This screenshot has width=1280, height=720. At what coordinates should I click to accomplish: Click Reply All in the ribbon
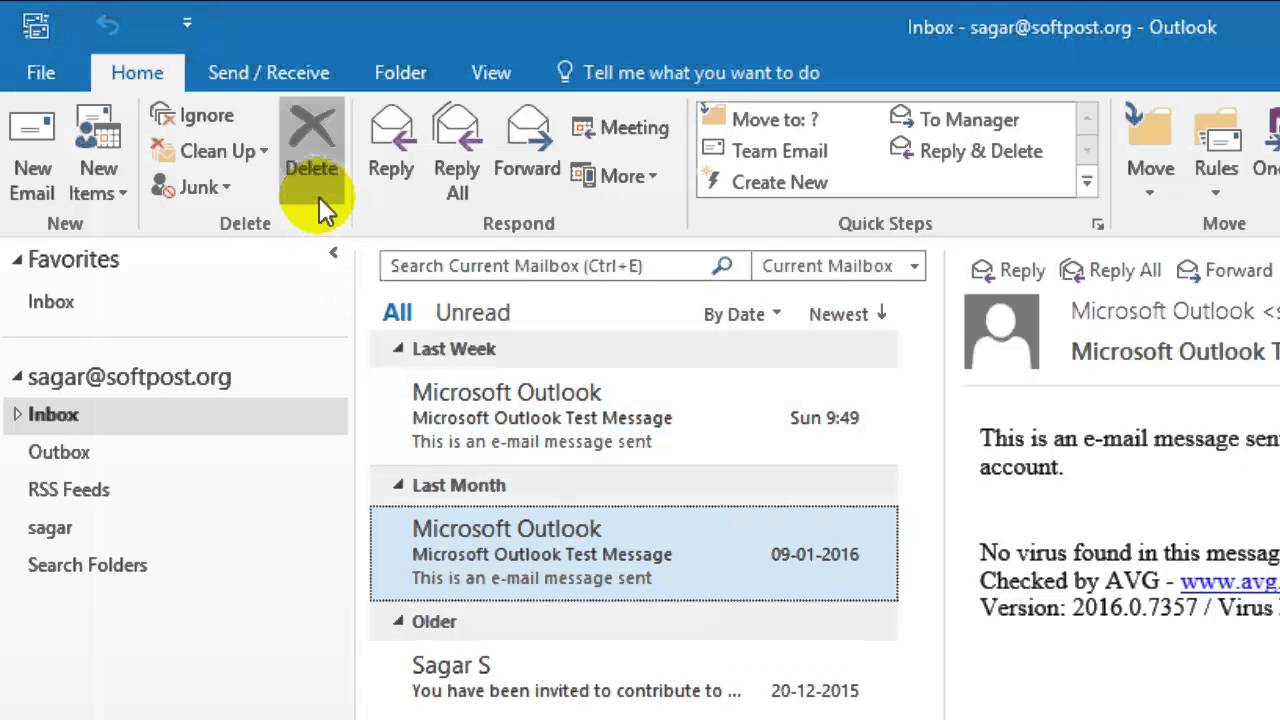(457, 153)
